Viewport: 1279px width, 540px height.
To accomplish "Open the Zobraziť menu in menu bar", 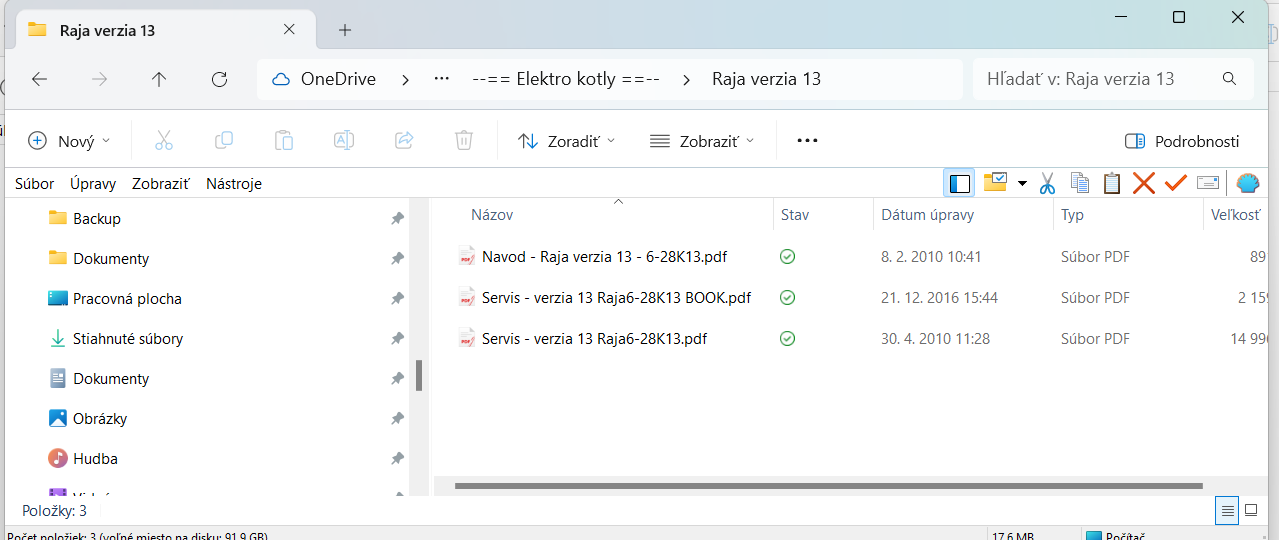I will [161, 183].
